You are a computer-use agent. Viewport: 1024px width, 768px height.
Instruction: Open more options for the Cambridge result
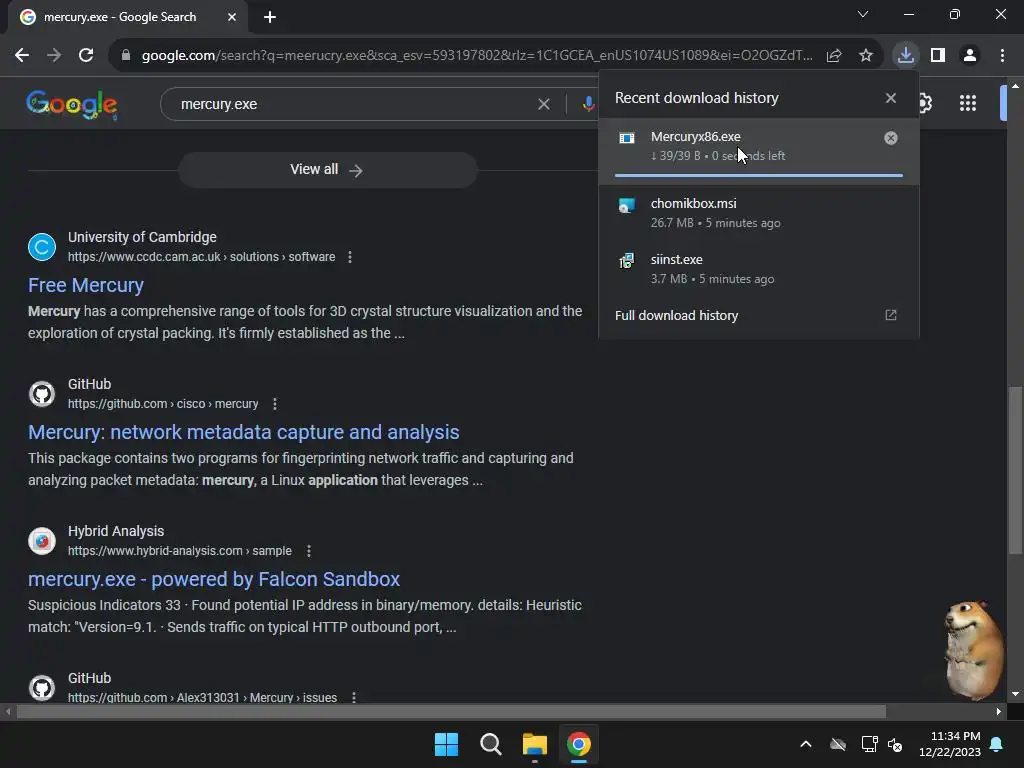pos(350,257)
